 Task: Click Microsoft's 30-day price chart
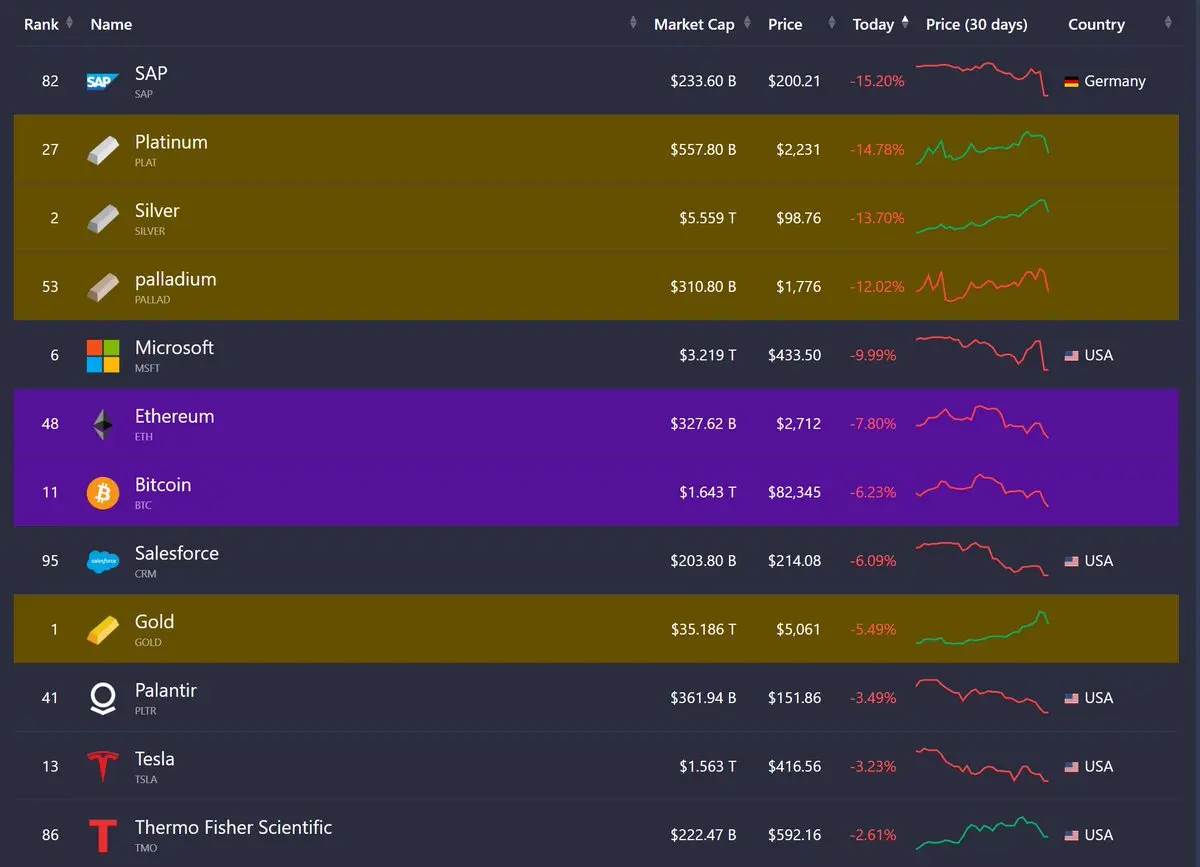pos(981,355)
